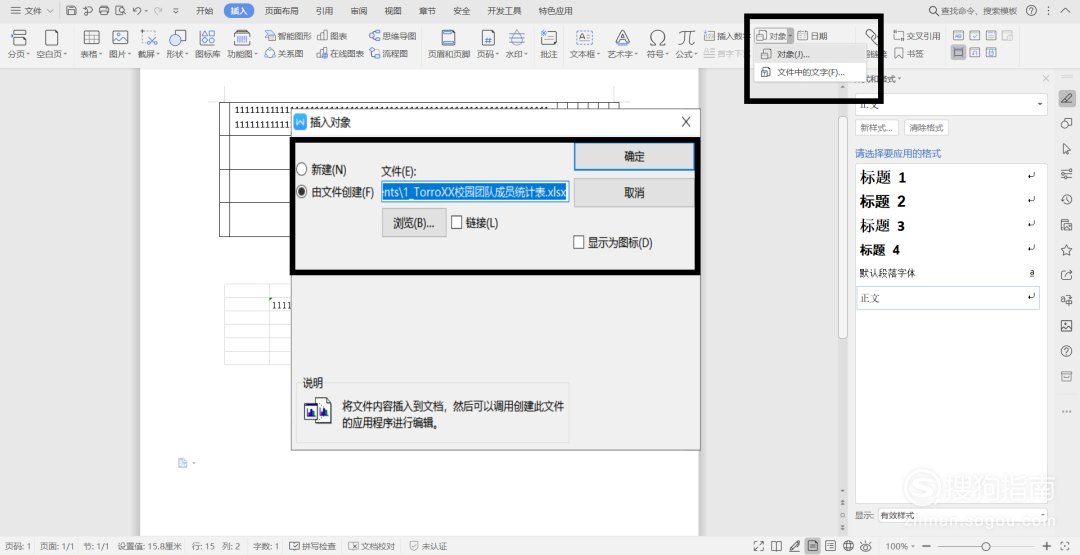Apply the 标题 1 style
This screenshot has height=555, width=1080.
click(x=947, y=178)
